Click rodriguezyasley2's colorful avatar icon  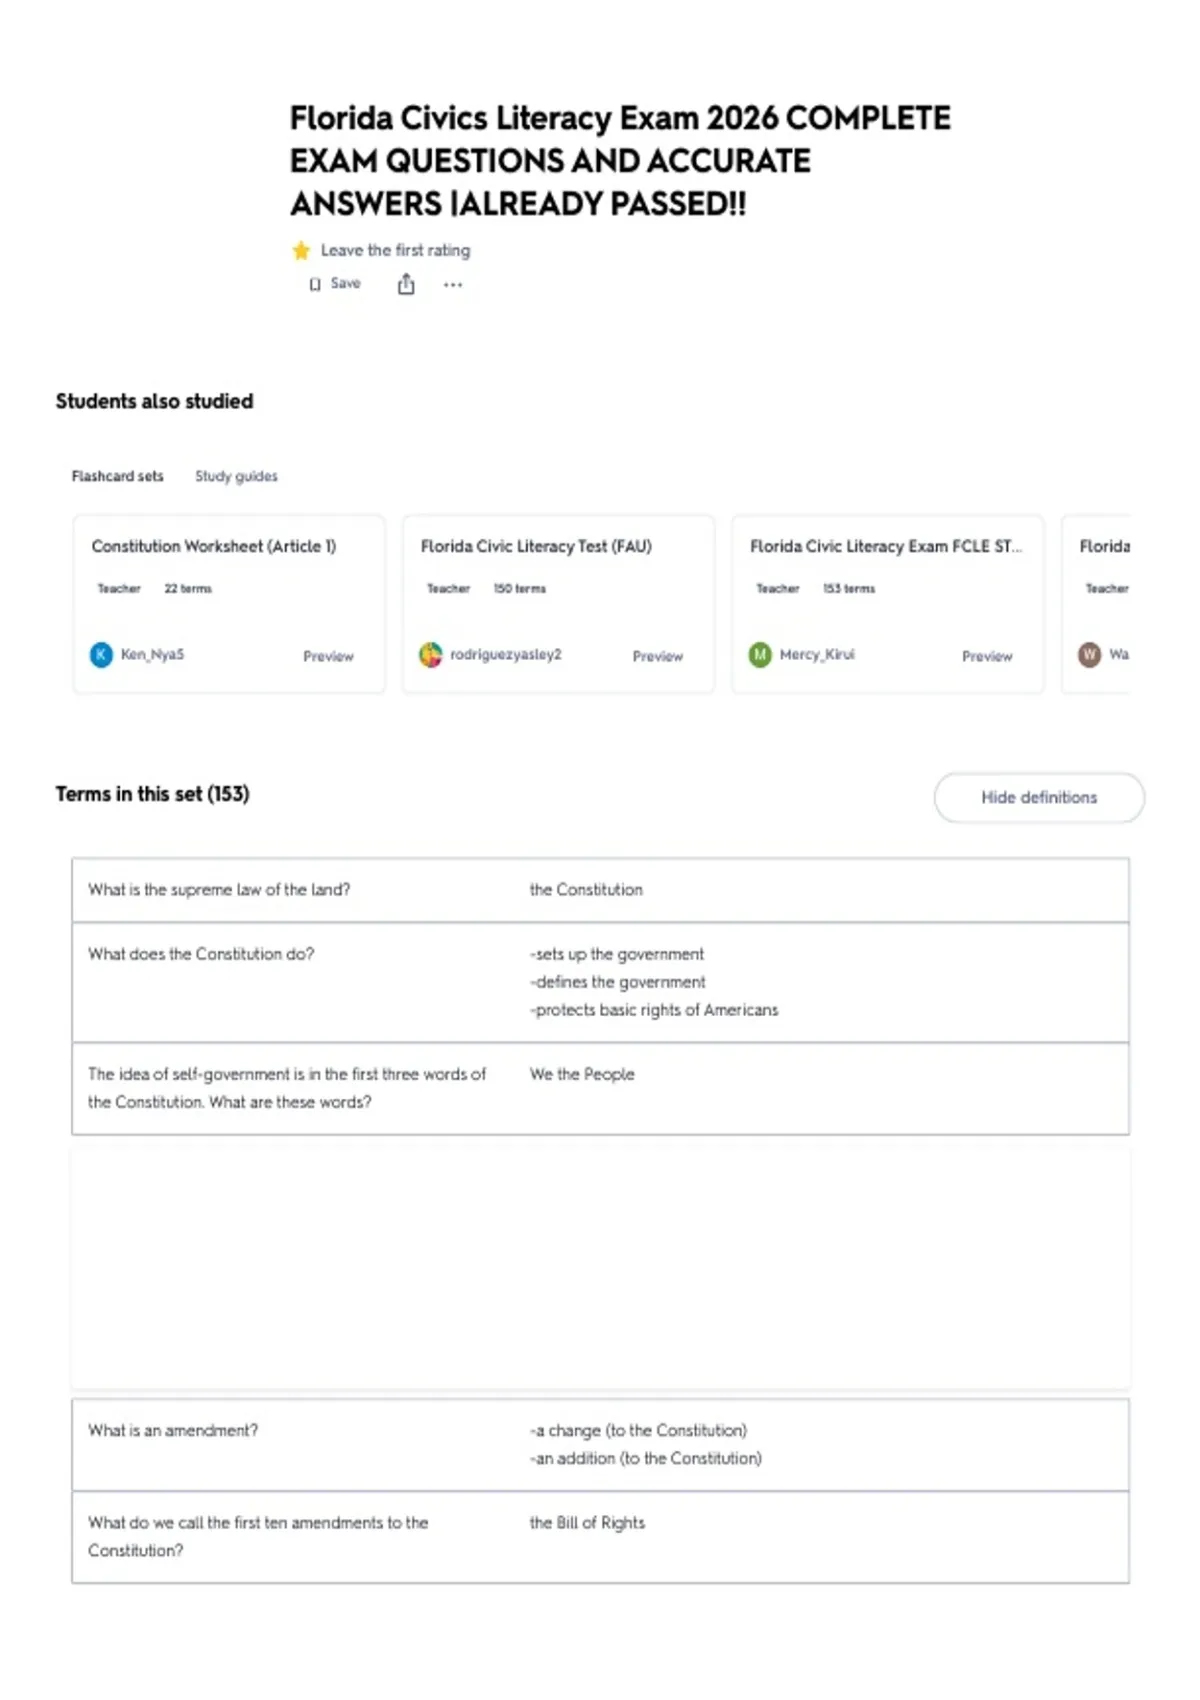430,655
